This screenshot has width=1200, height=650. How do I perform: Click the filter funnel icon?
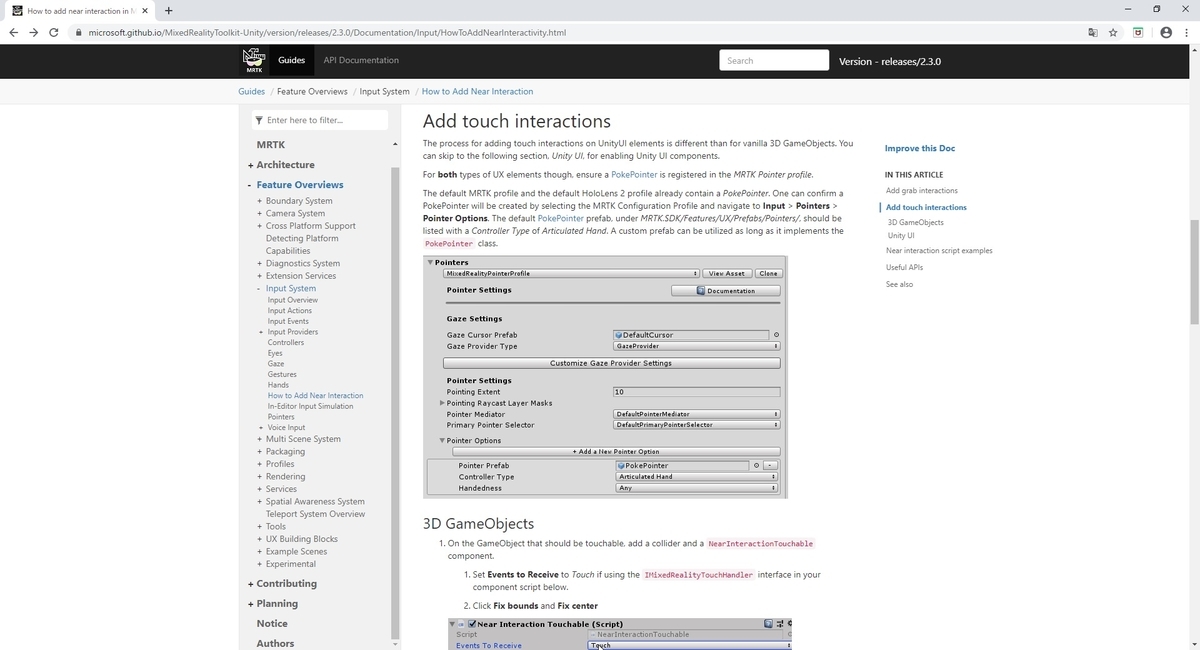(x=260, y=120)
